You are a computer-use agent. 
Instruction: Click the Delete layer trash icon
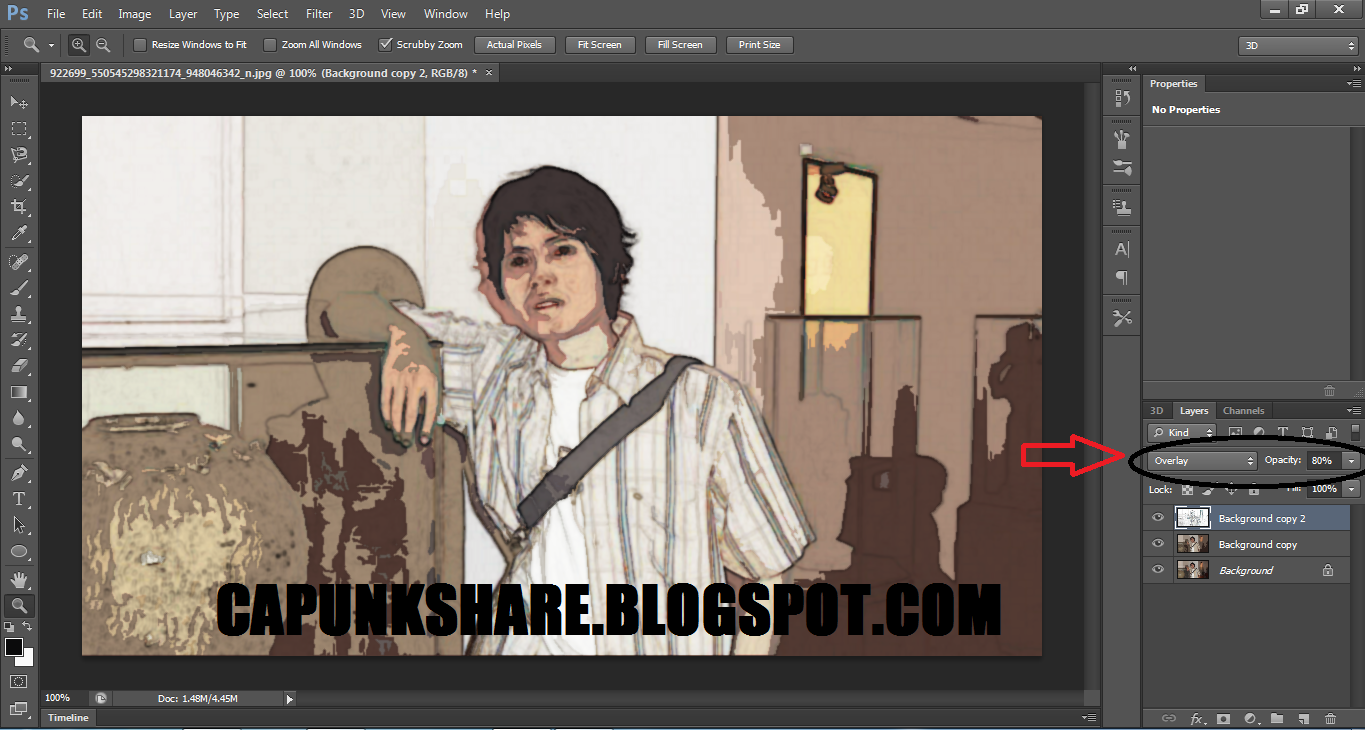[1330, 718]
